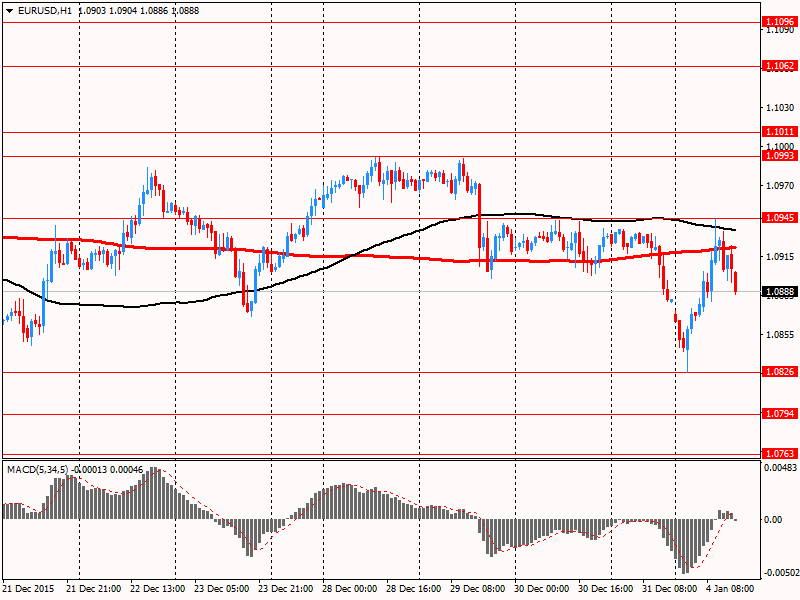Screen dimensions: 800x600
Task: Click the triangle arrow beside EURUSD,H1 title
Action: point(8,9)
